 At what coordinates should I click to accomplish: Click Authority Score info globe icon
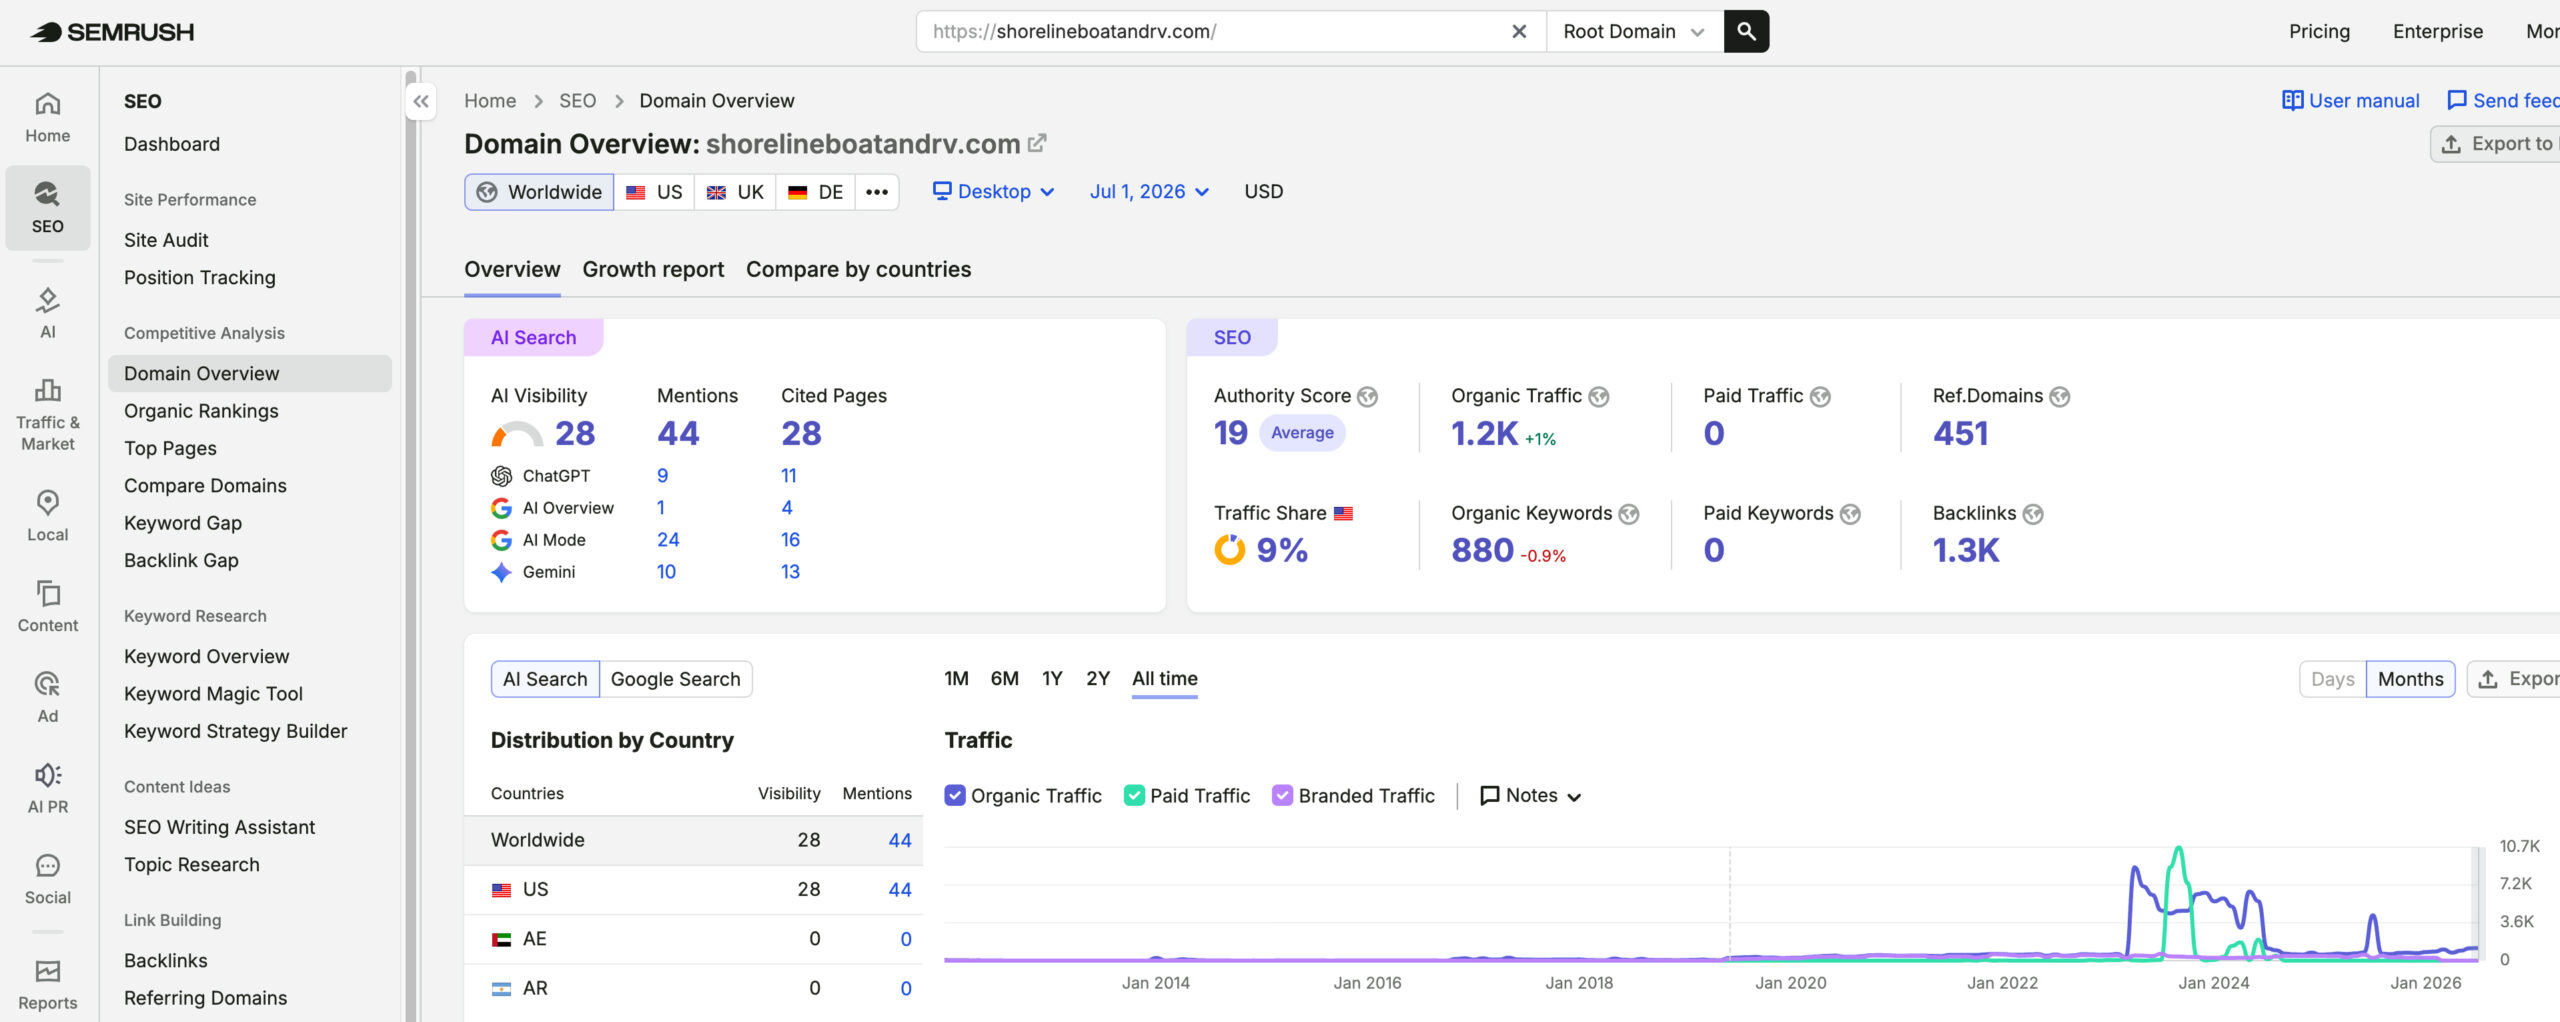click(x=1367, y=397)
